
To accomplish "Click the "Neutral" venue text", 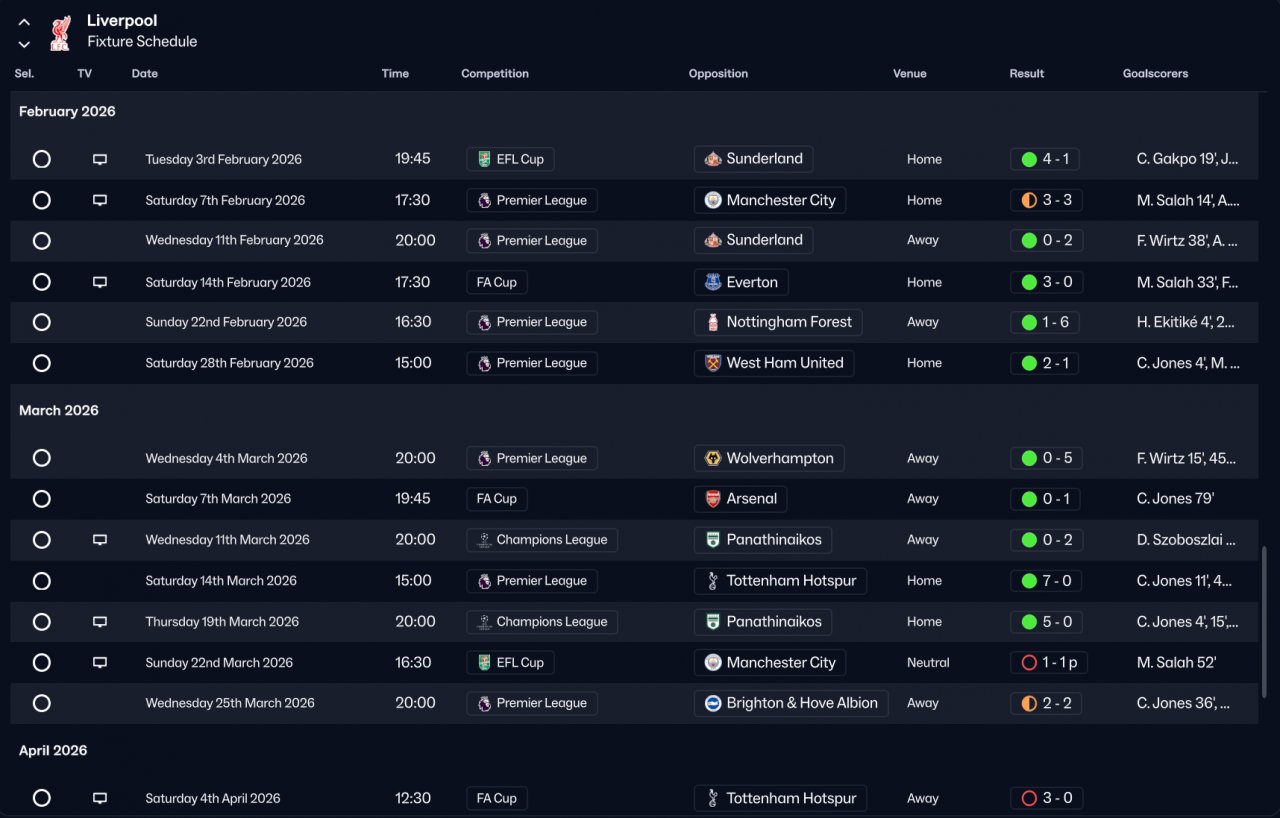I will 928,662.
